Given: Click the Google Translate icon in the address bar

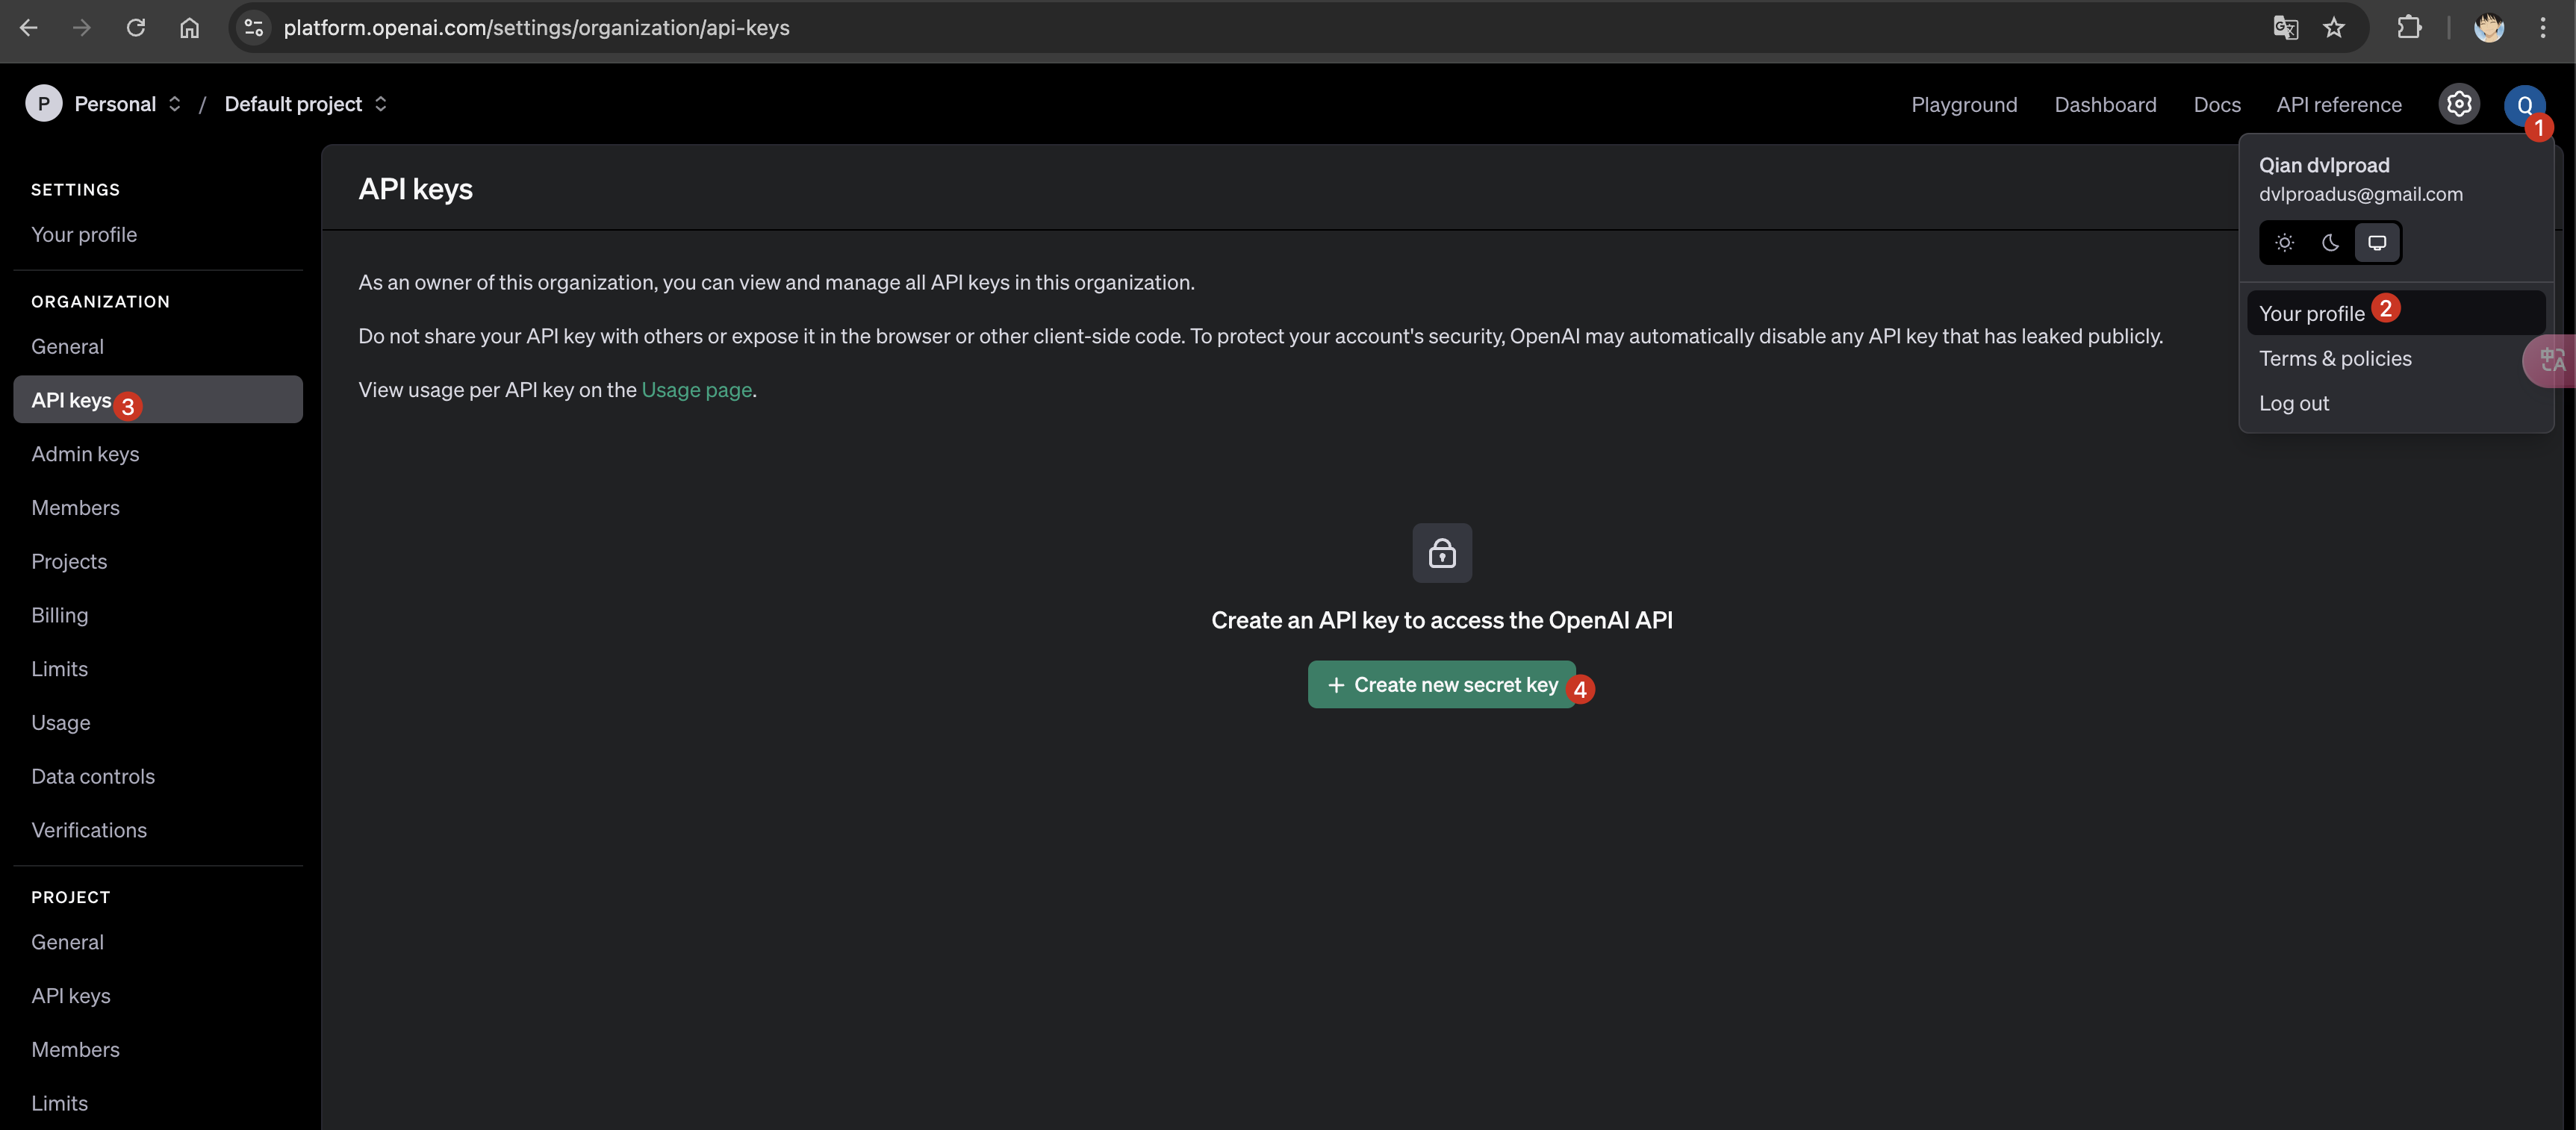Looking at the screenshot, I should 2285,27.
